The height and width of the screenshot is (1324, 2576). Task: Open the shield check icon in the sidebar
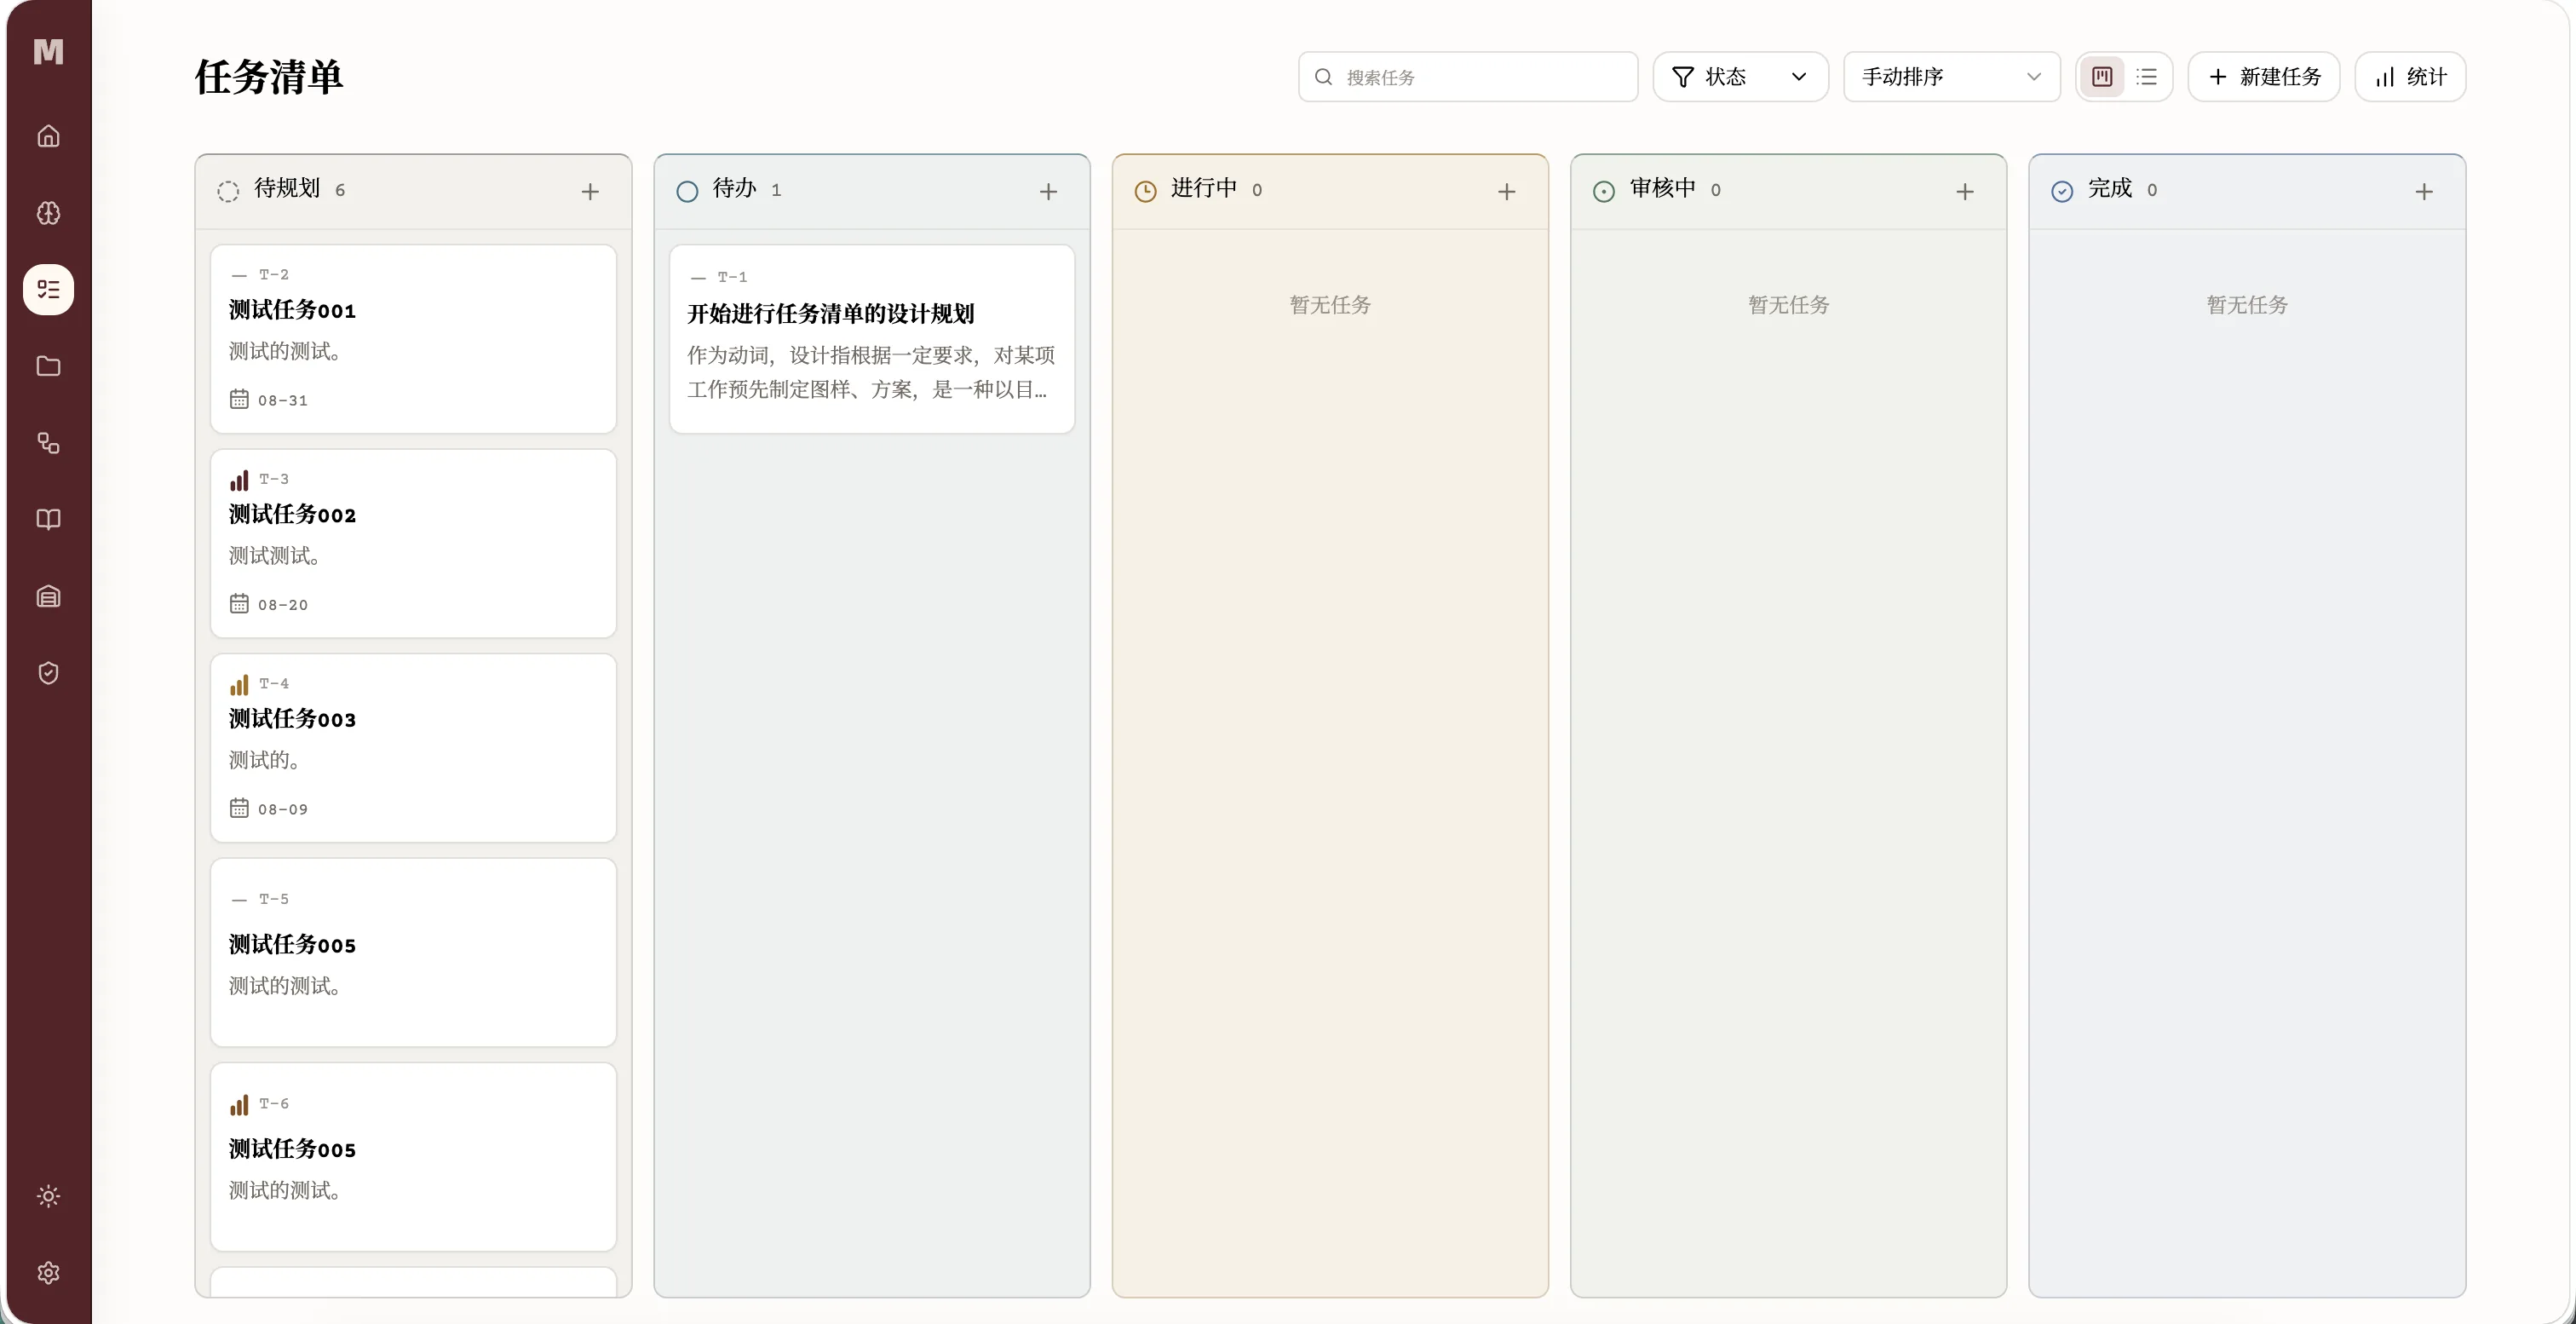(x=48, y=673)
